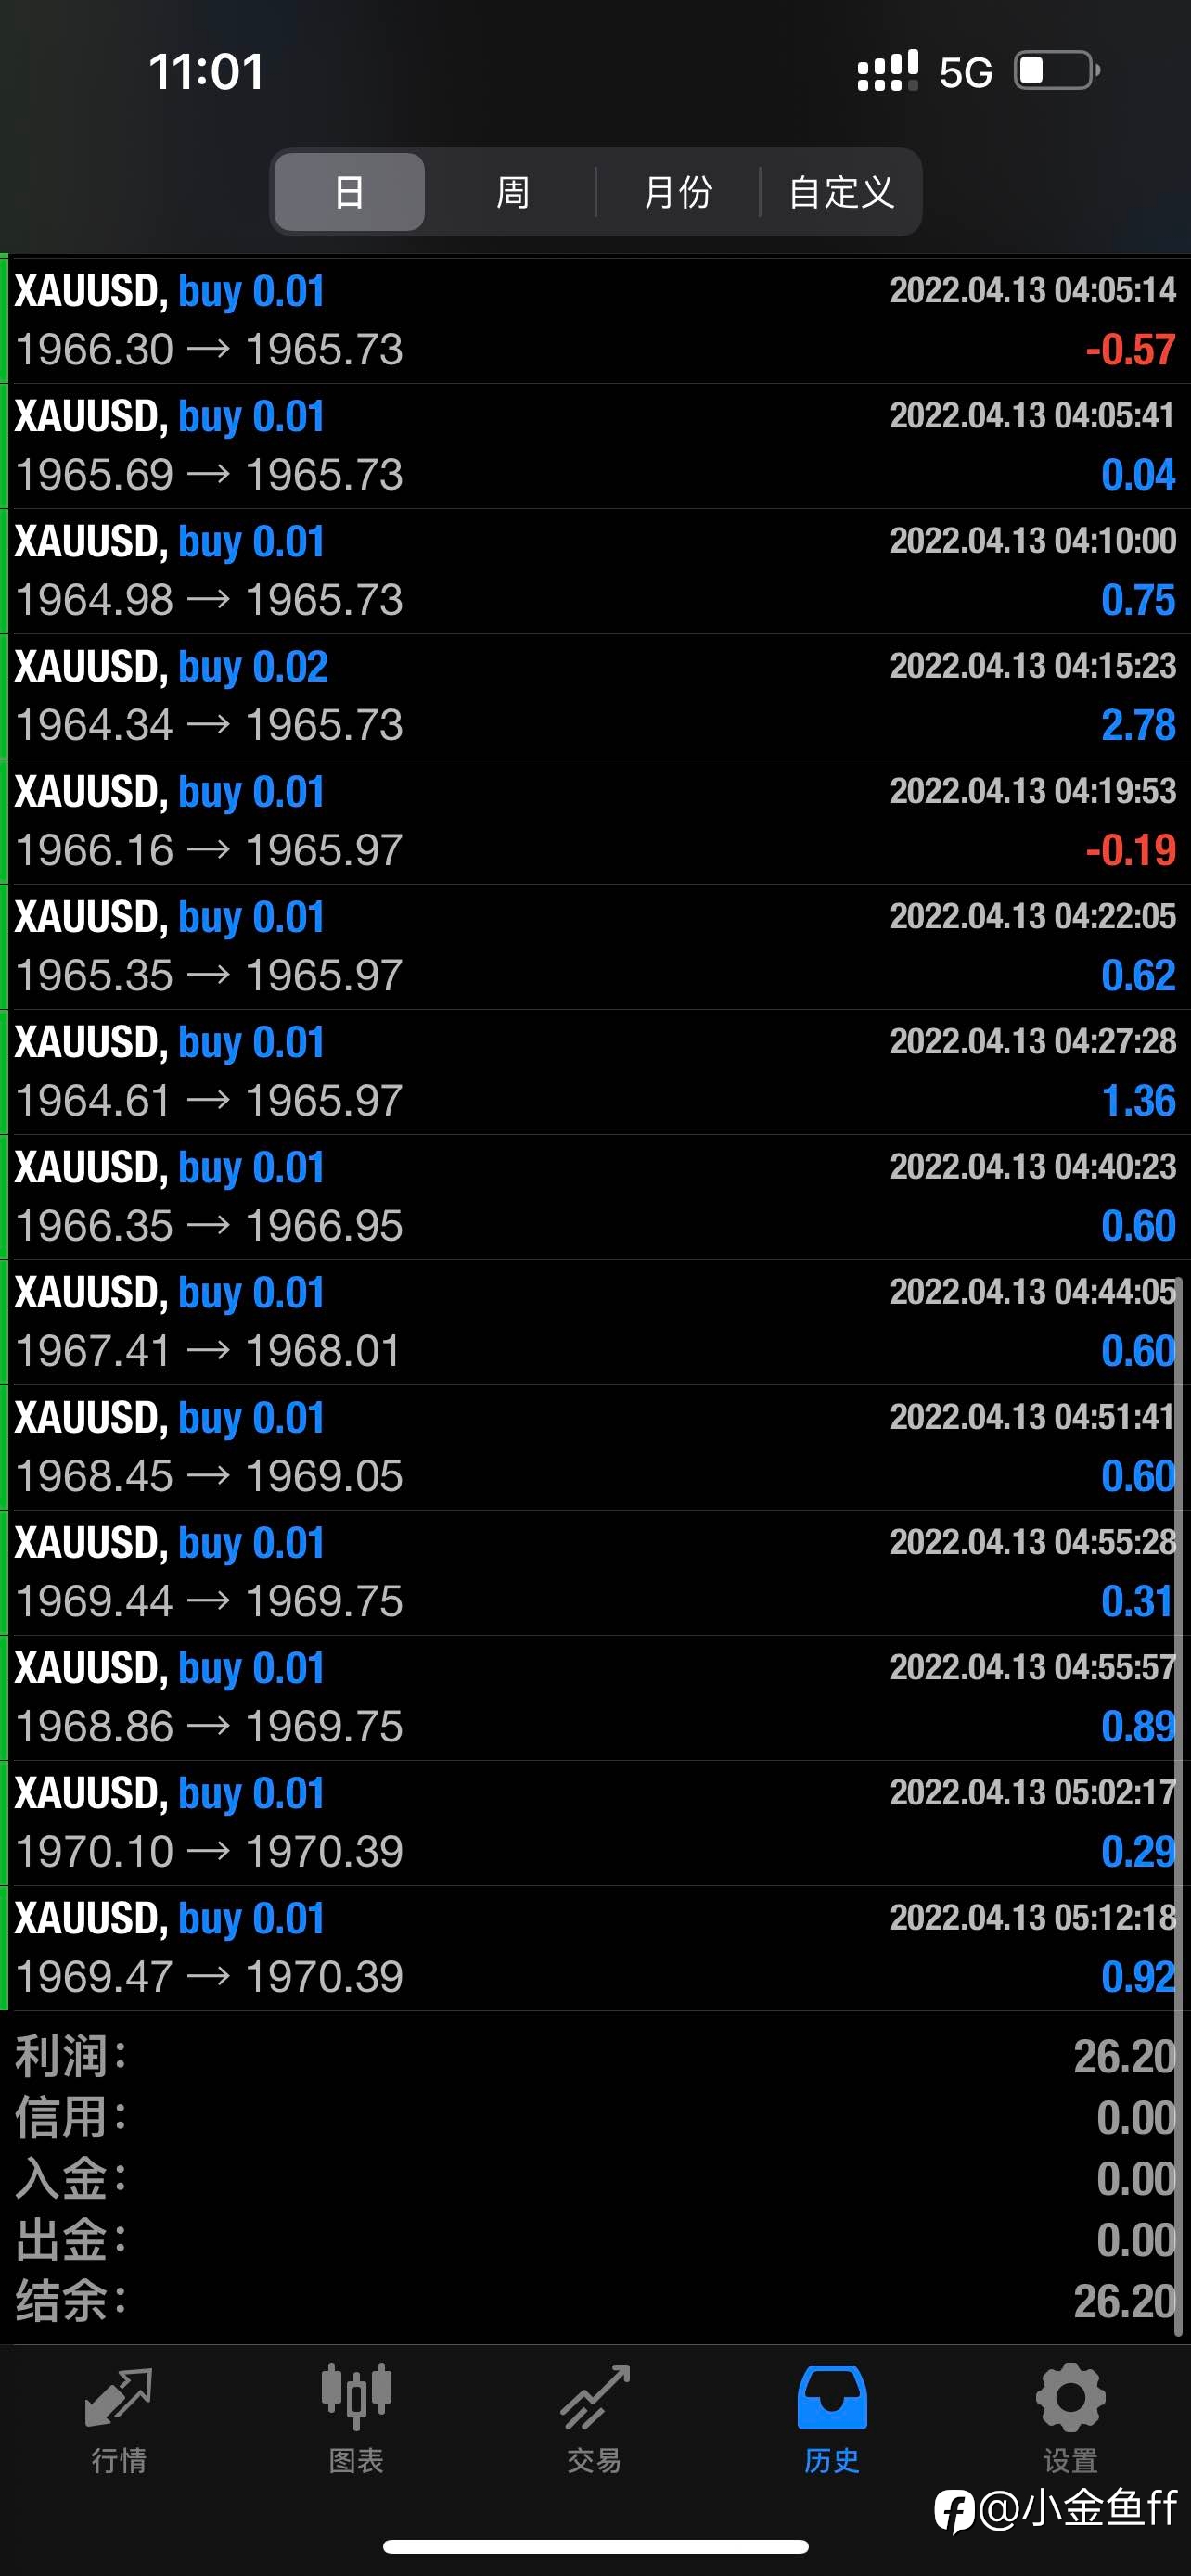Viewport: 1191px width, 2576px height.
Task: Open the trade closed at 04:55:57
Action: (595, 1698)
